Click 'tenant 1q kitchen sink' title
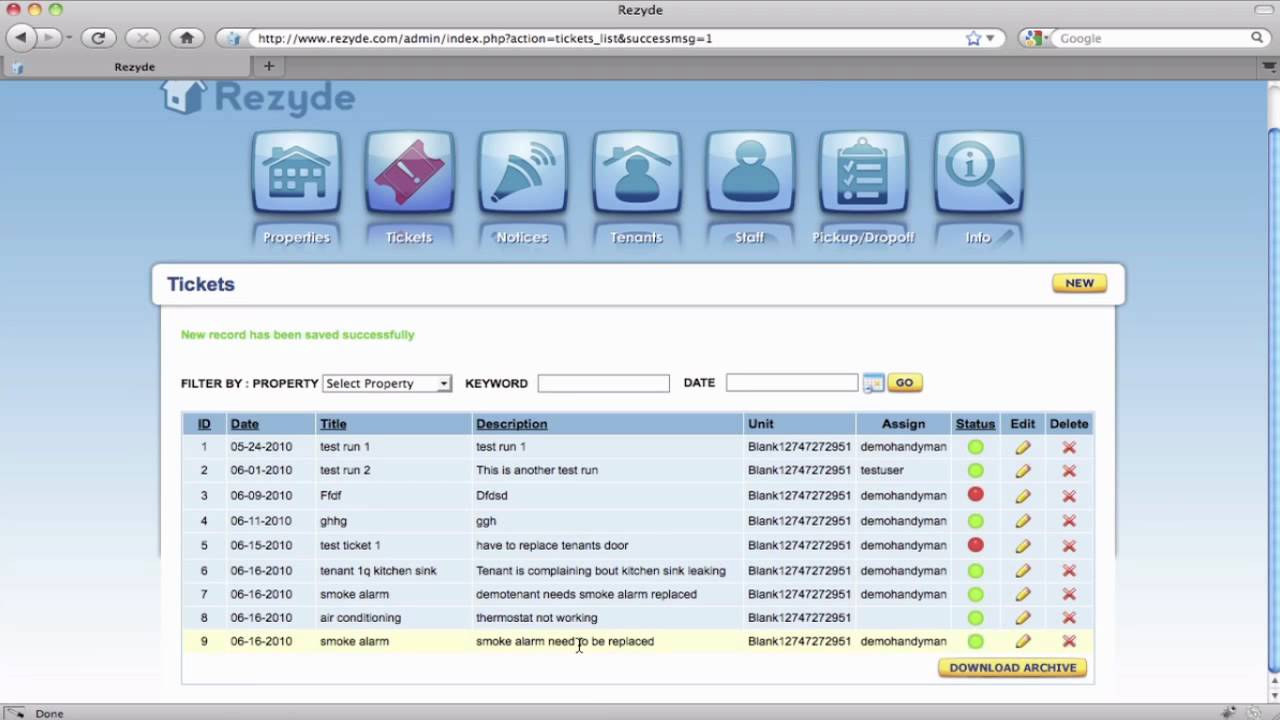1280x720 pixels. click(x=378, y=571)
